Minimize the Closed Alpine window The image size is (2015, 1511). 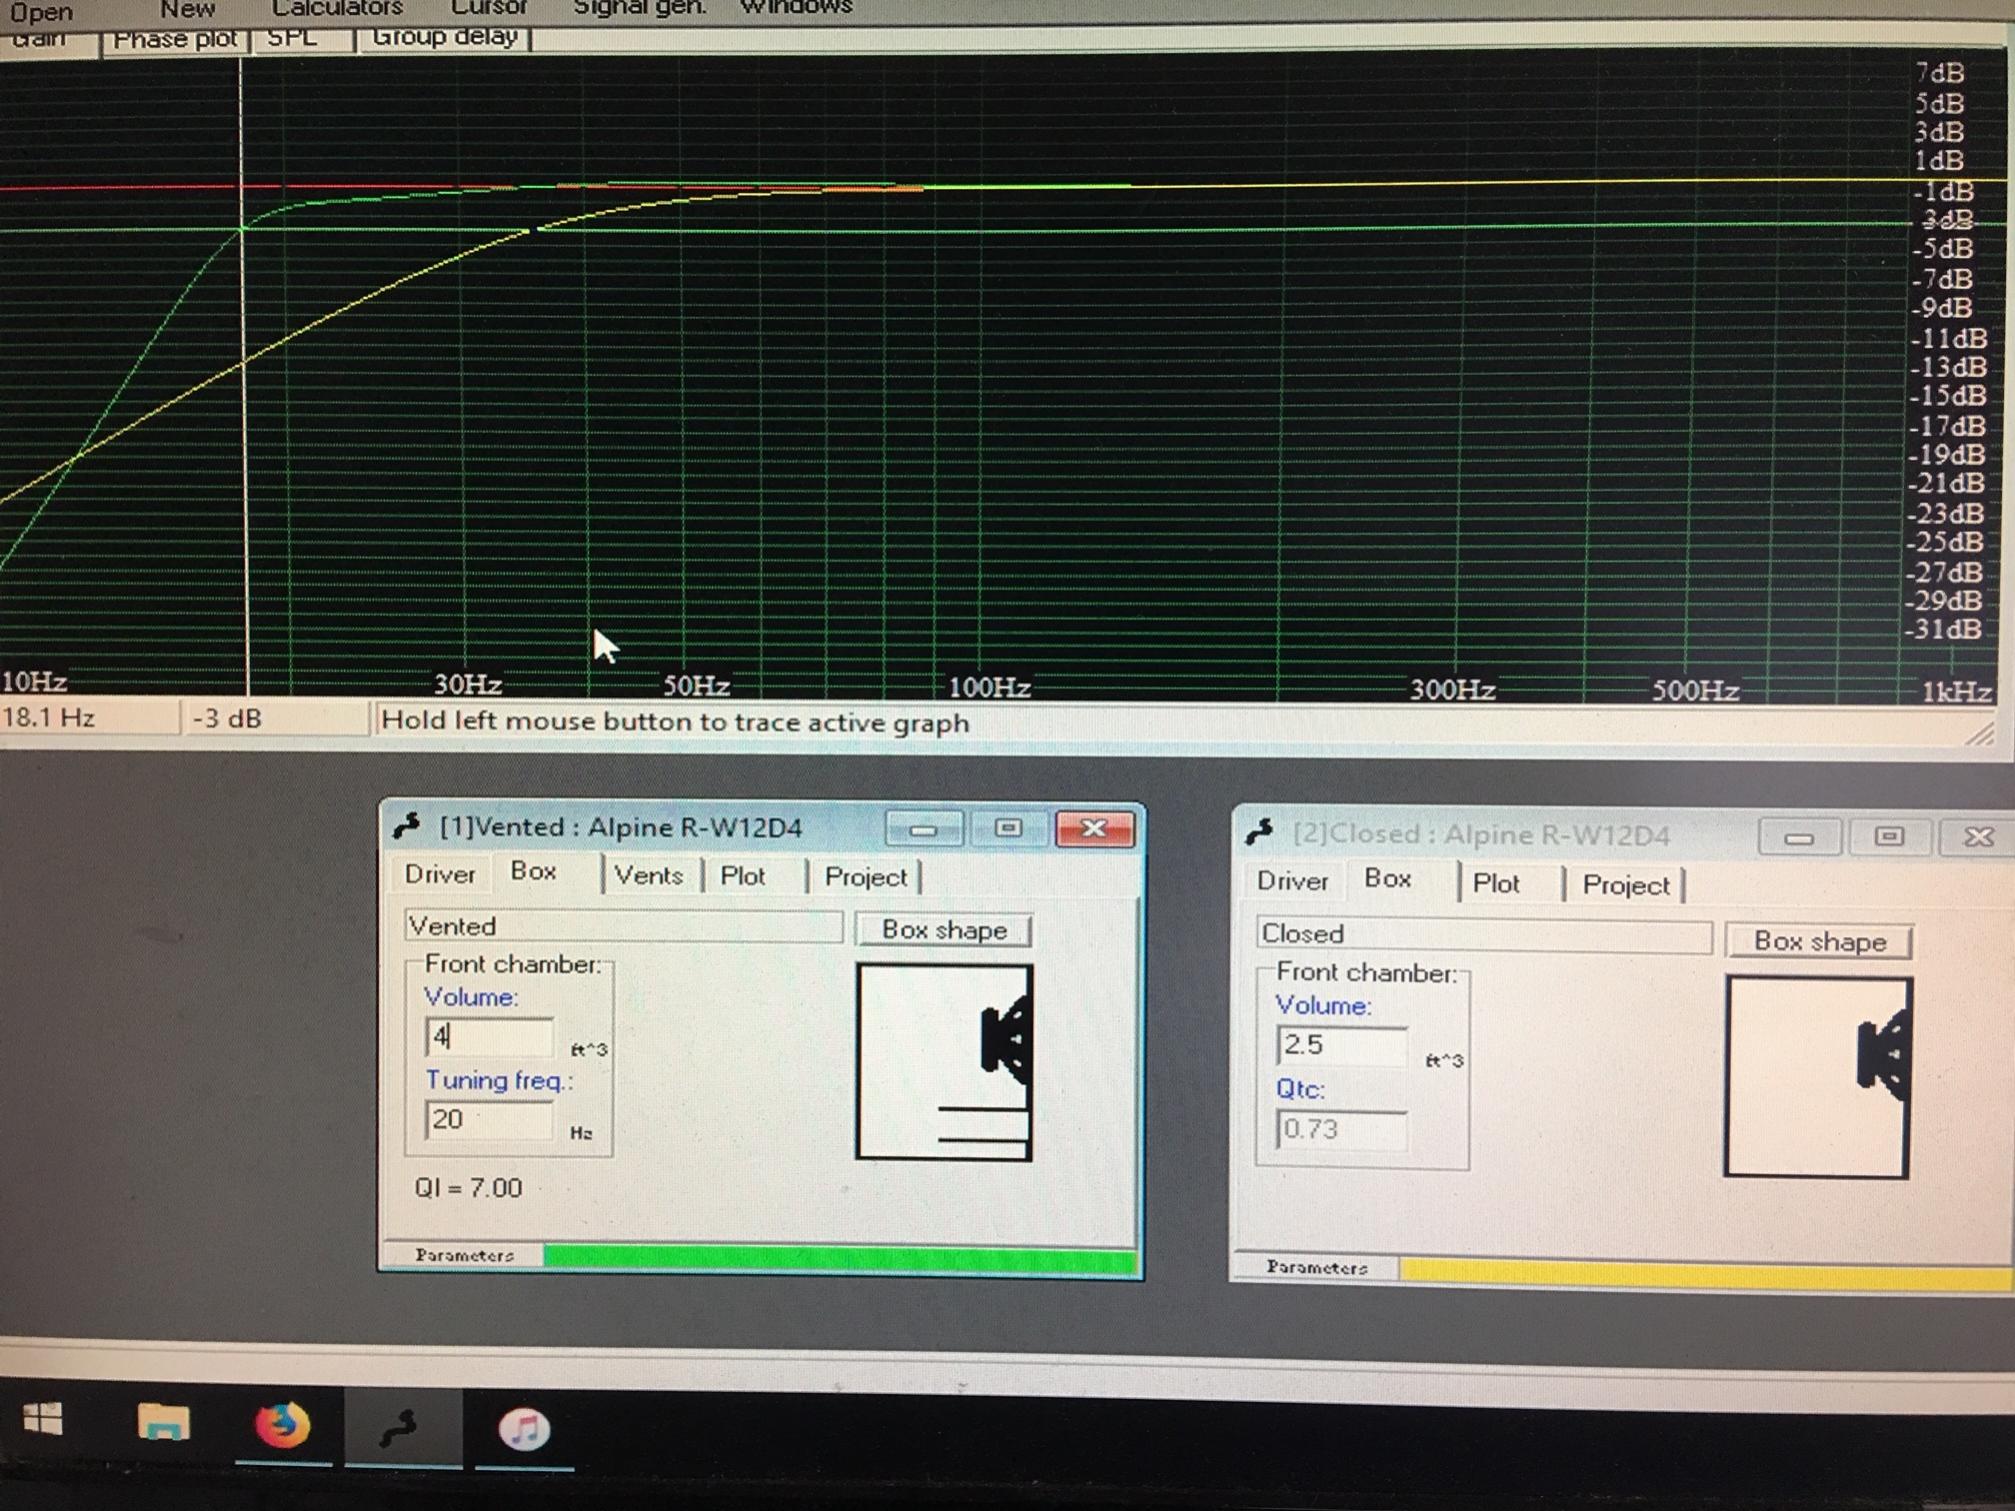coord(1799,837)
